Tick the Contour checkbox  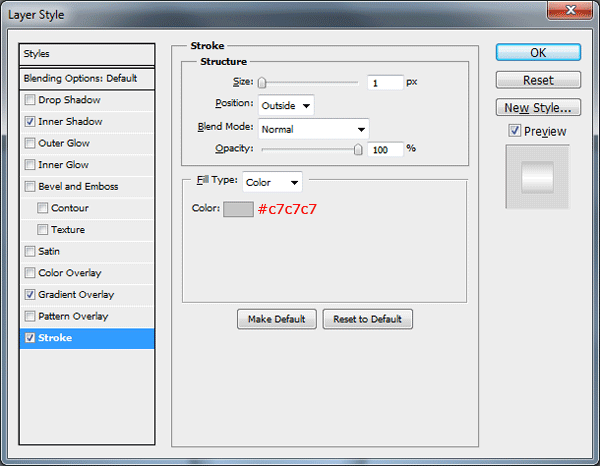[x=42, y=208]
